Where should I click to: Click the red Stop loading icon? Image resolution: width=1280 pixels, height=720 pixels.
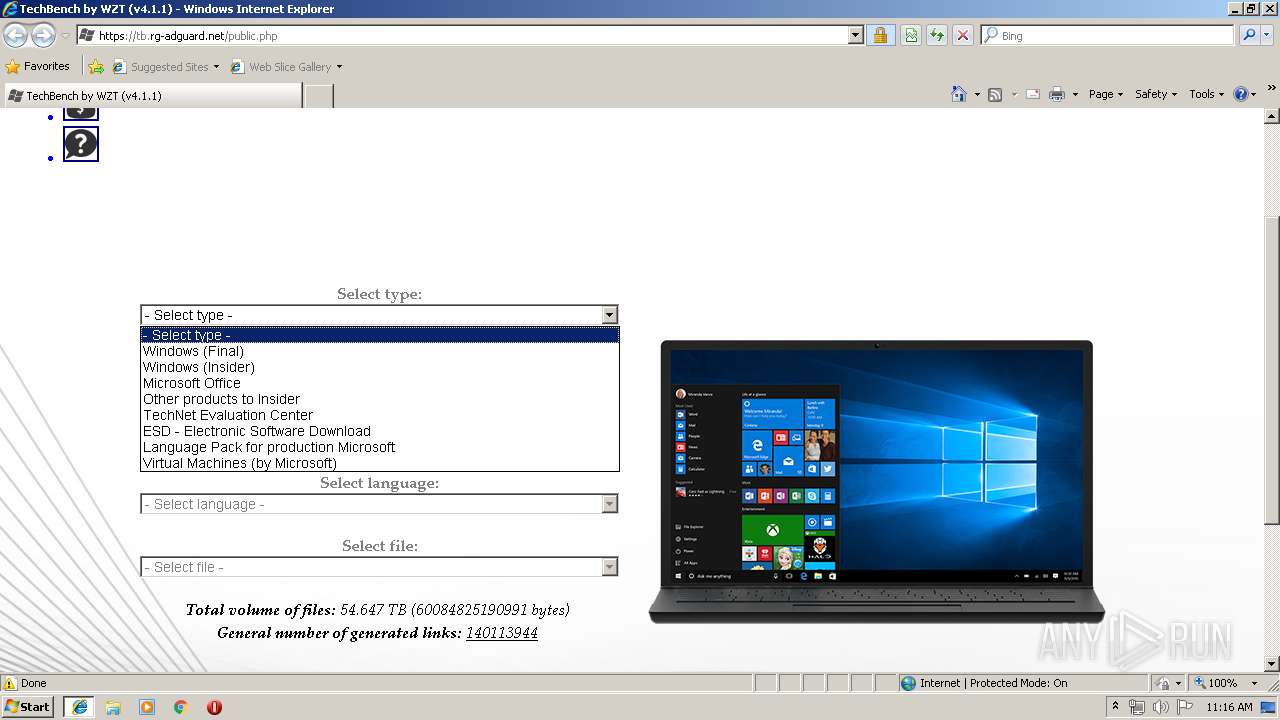click(x=963, y=35)
